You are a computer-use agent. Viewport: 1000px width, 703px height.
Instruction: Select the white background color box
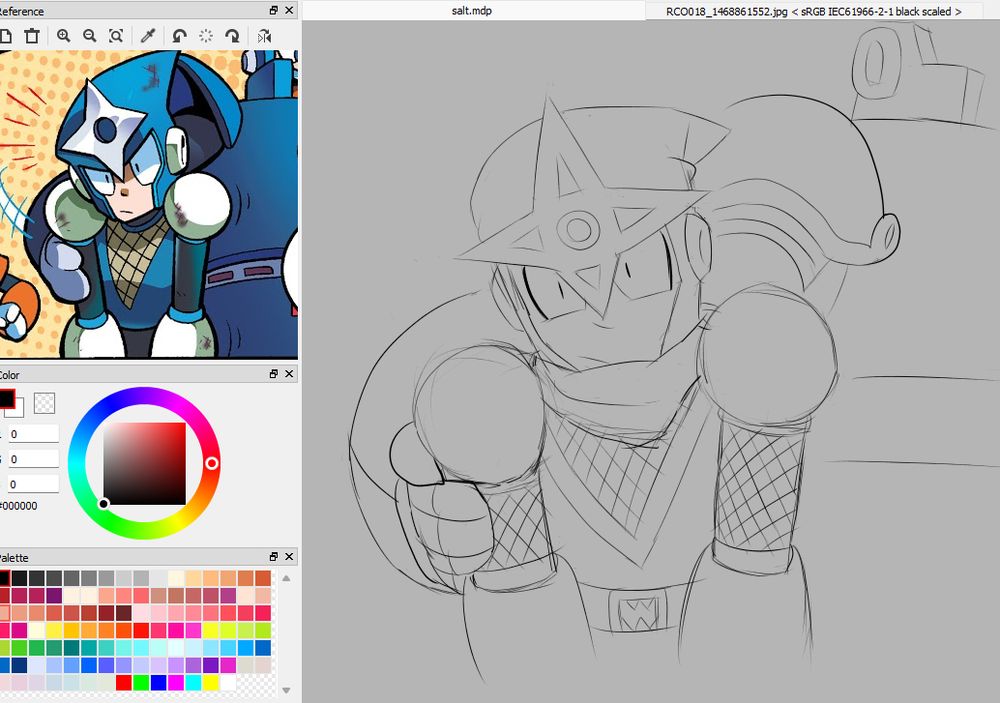[x=17, y=410]
